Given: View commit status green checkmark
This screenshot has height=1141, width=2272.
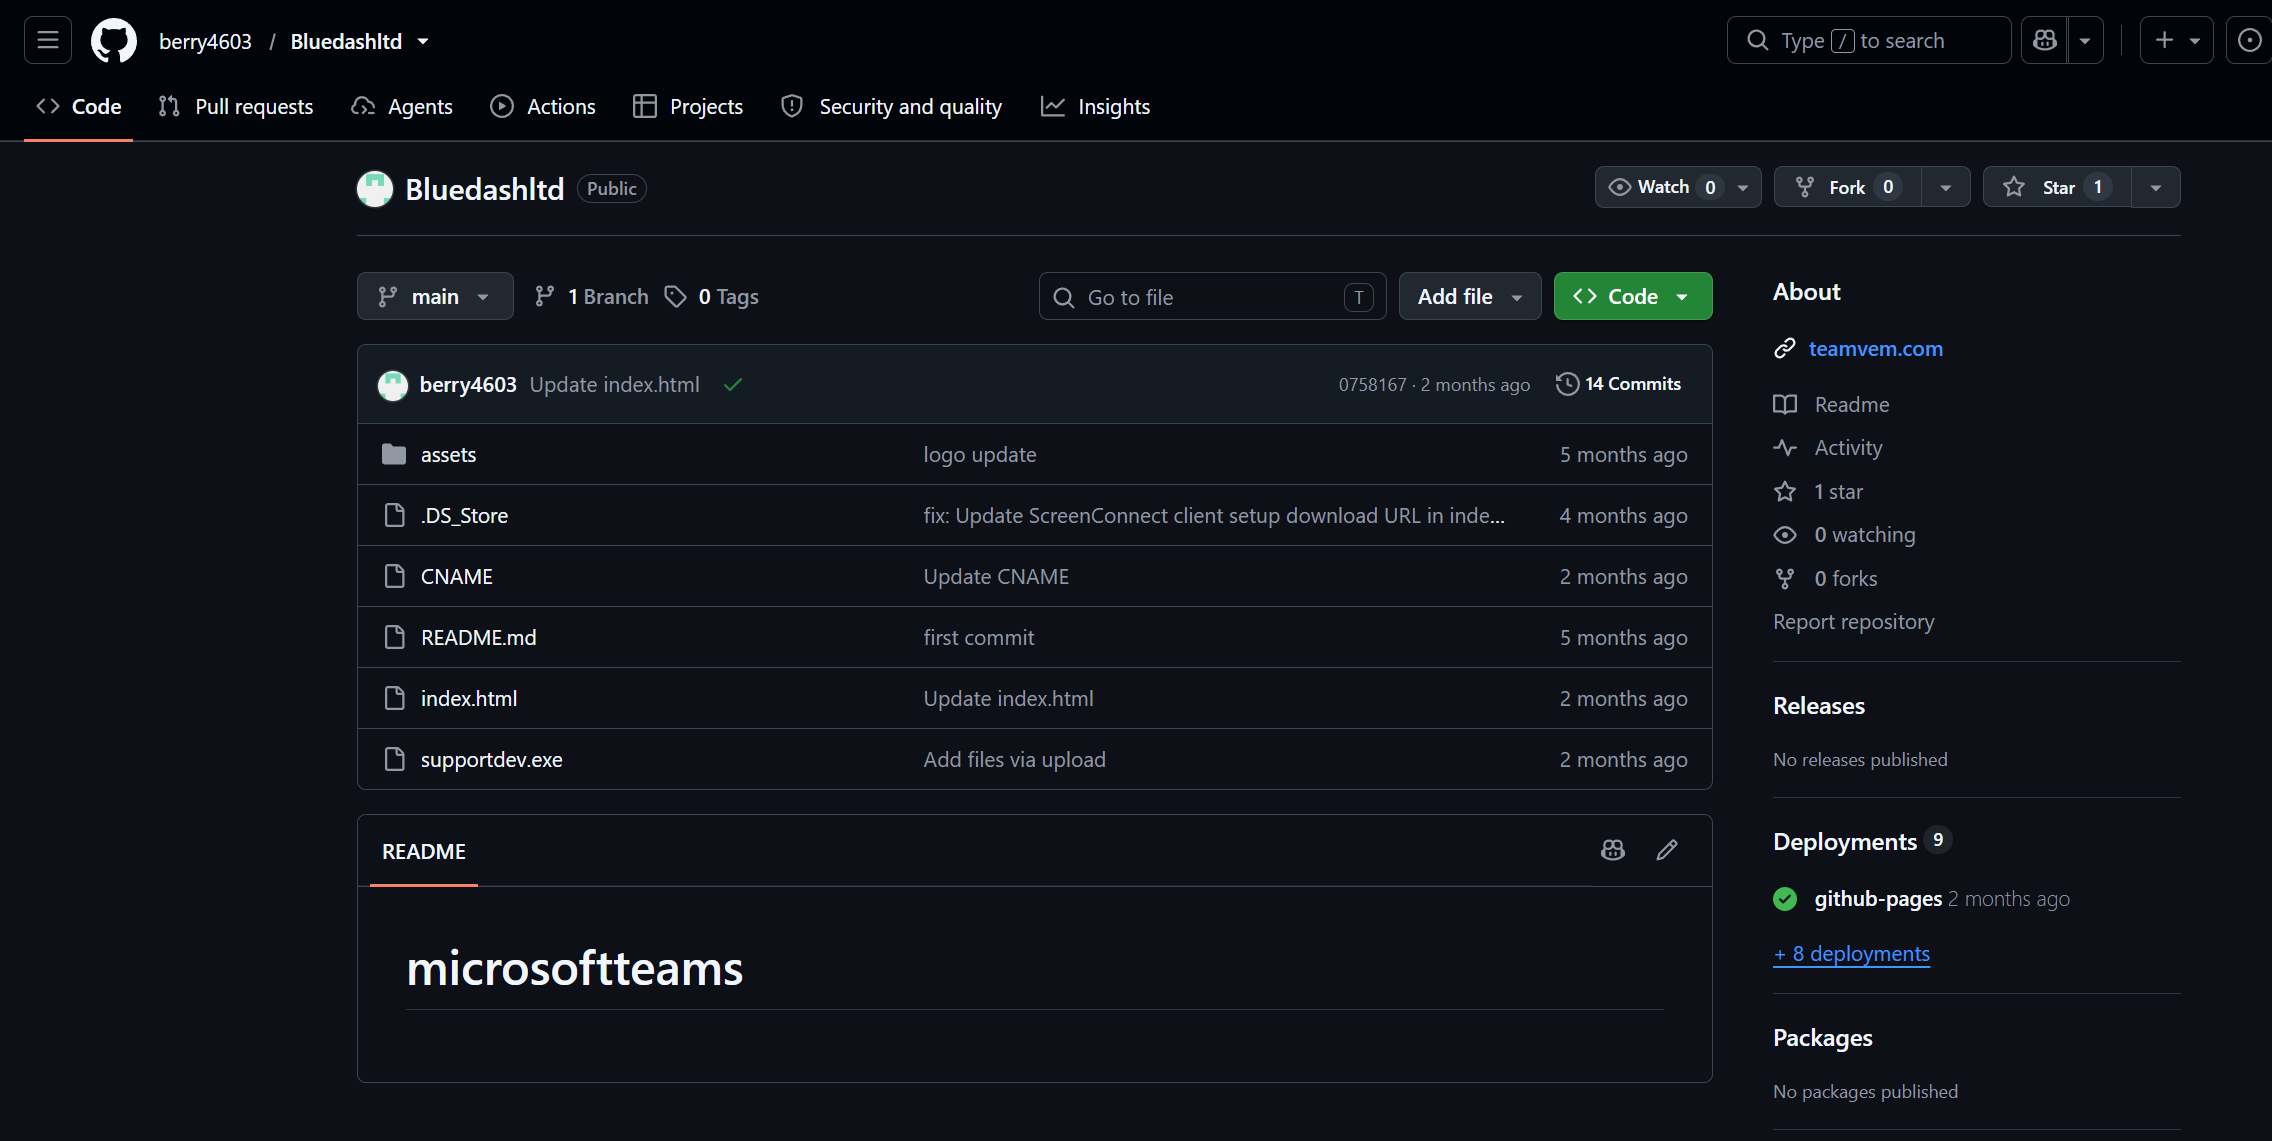Looking at the screenshot, I should tap(733, 385).
